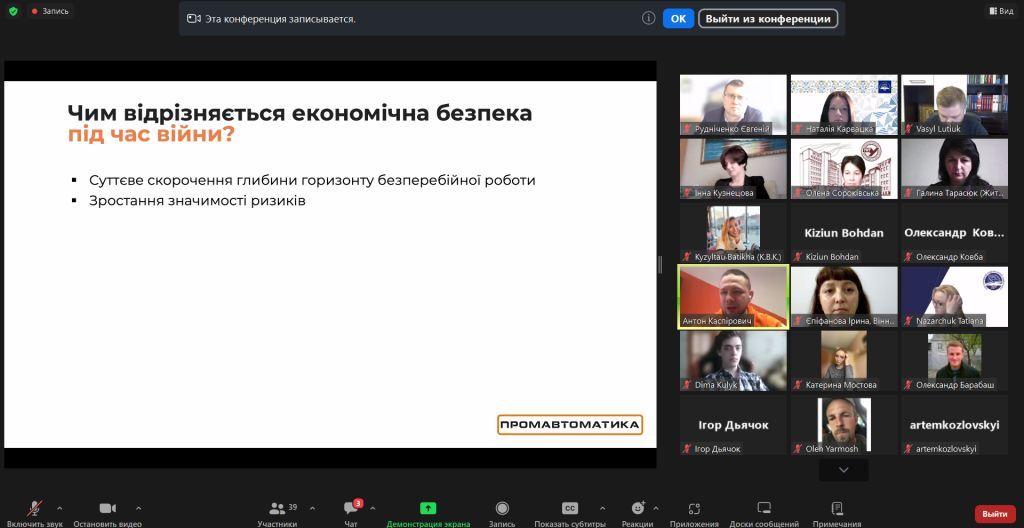Image resolution: width=1024 pixels, height=528 pixels.
Task: Start Демонстрация экрана screen sharing
Action: (x=428, y=514)
